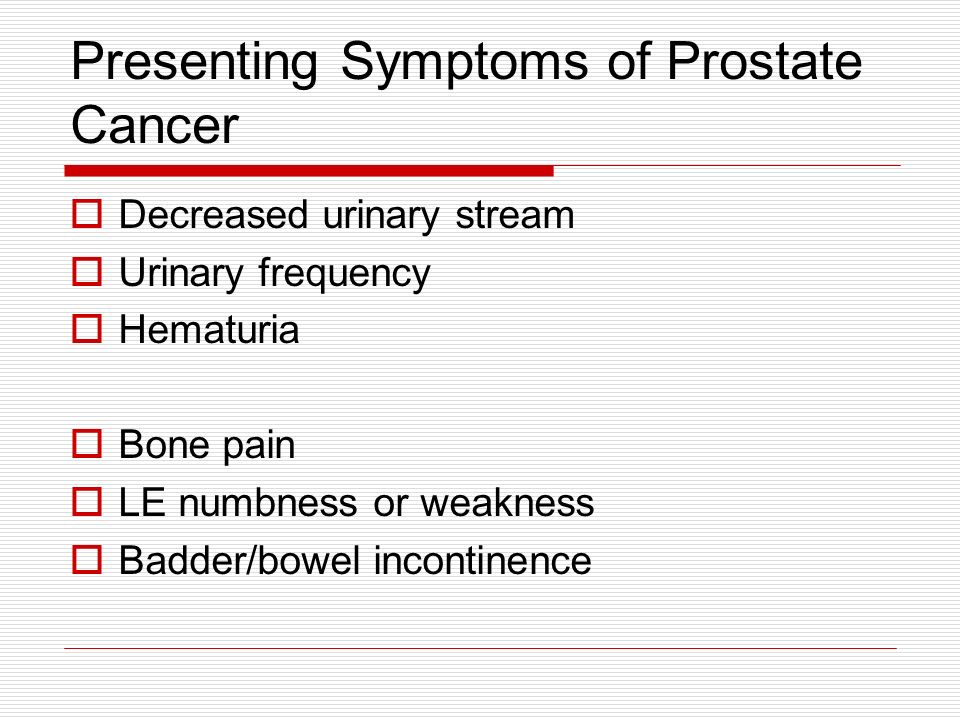Click the square bullet beside Decreased urinary stream

[87, 214]
